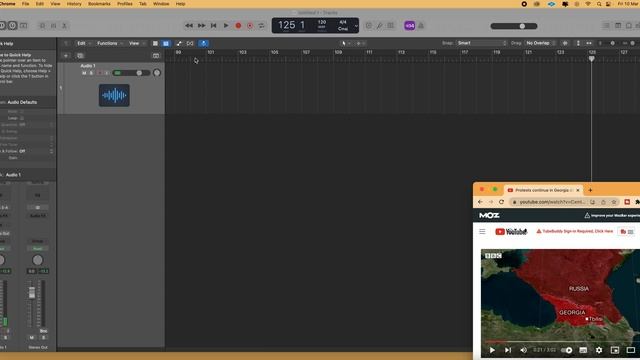The image size is (640, 360).
Task: Click the waveform zoom button
Action: 565,43
